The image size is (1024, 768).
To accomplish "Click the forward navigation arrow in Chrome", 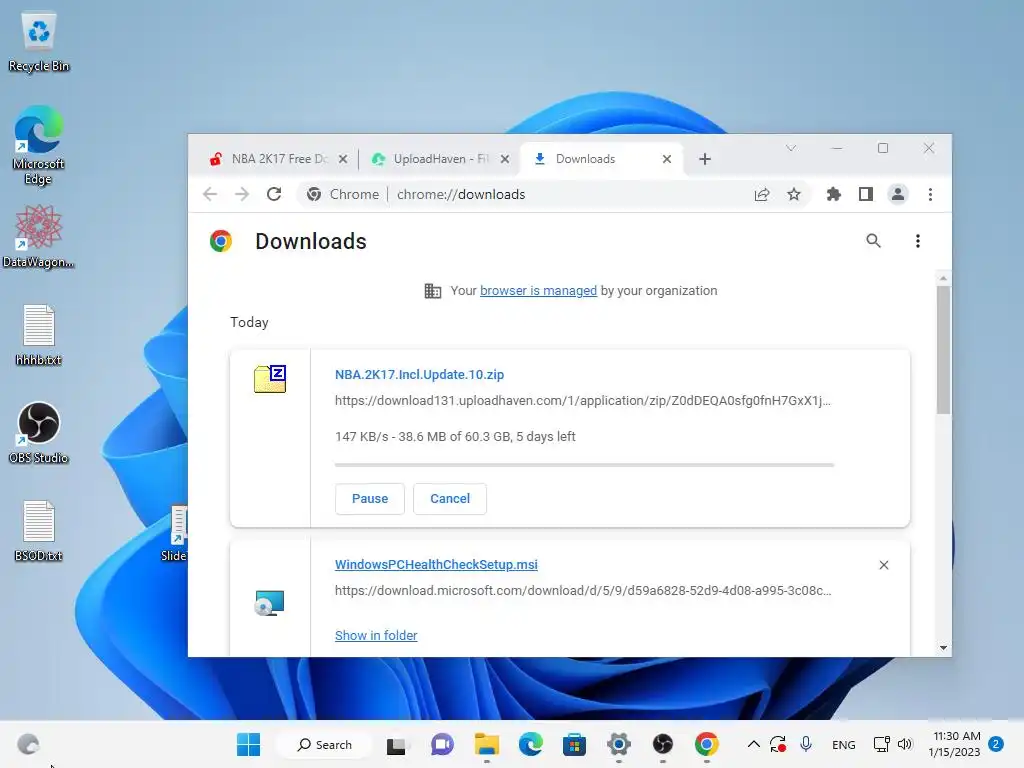I will [x=242, y=194].
